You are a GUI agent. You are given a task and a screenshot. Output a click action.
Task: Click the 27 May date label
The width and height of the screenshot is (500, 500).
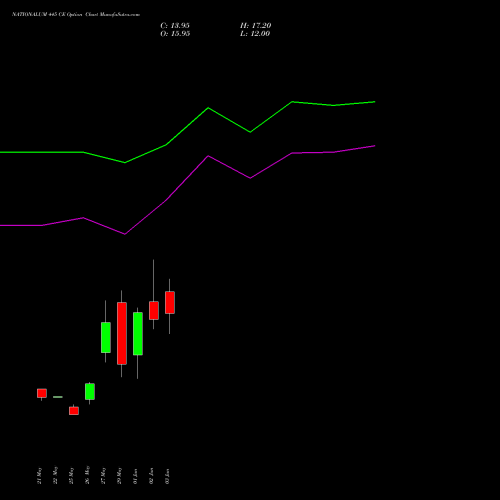point(103,476)
